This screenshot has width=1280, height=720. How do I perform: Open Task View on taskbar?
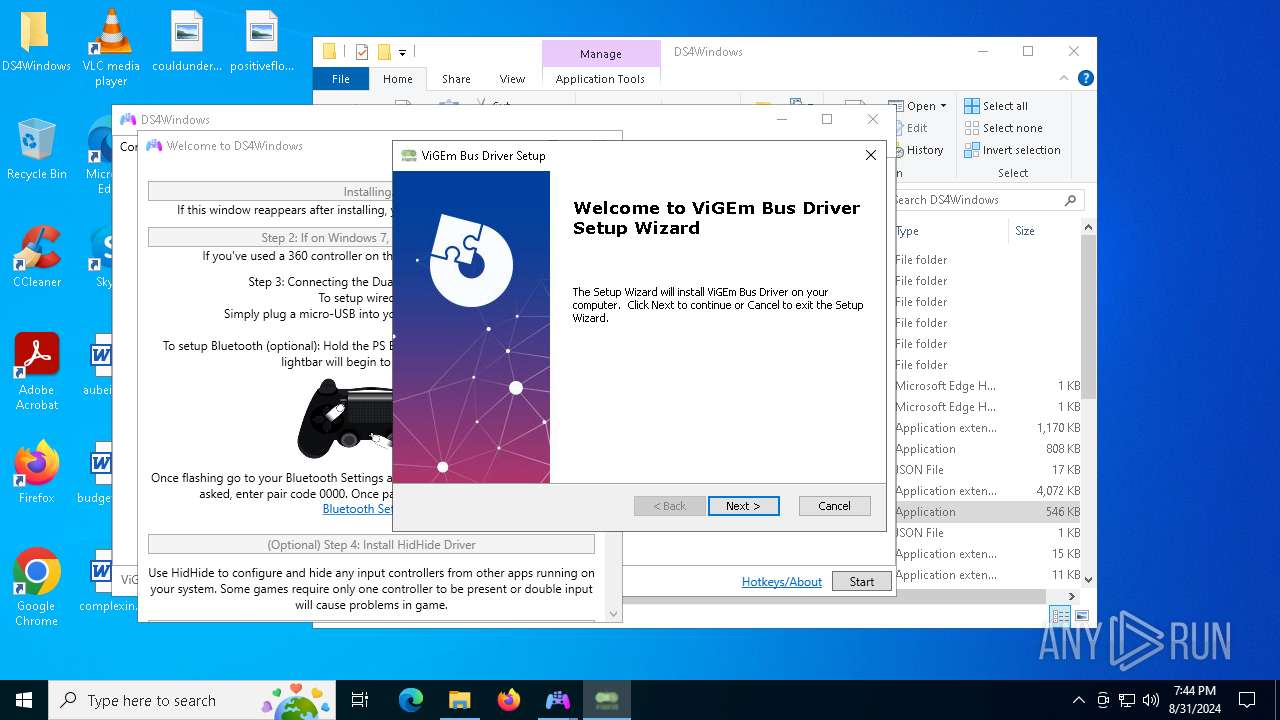coord(360,700)
